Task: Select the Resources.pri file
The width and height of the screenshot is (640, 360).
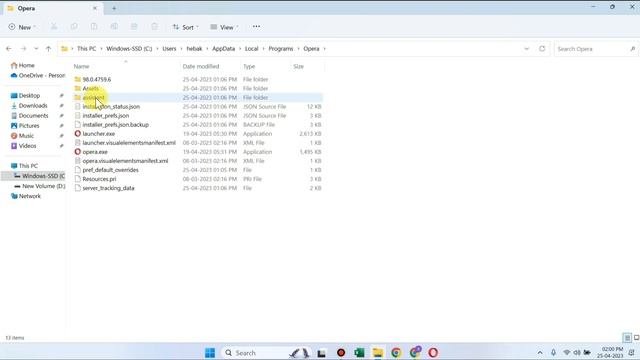Action: click(x=99, y=179)
